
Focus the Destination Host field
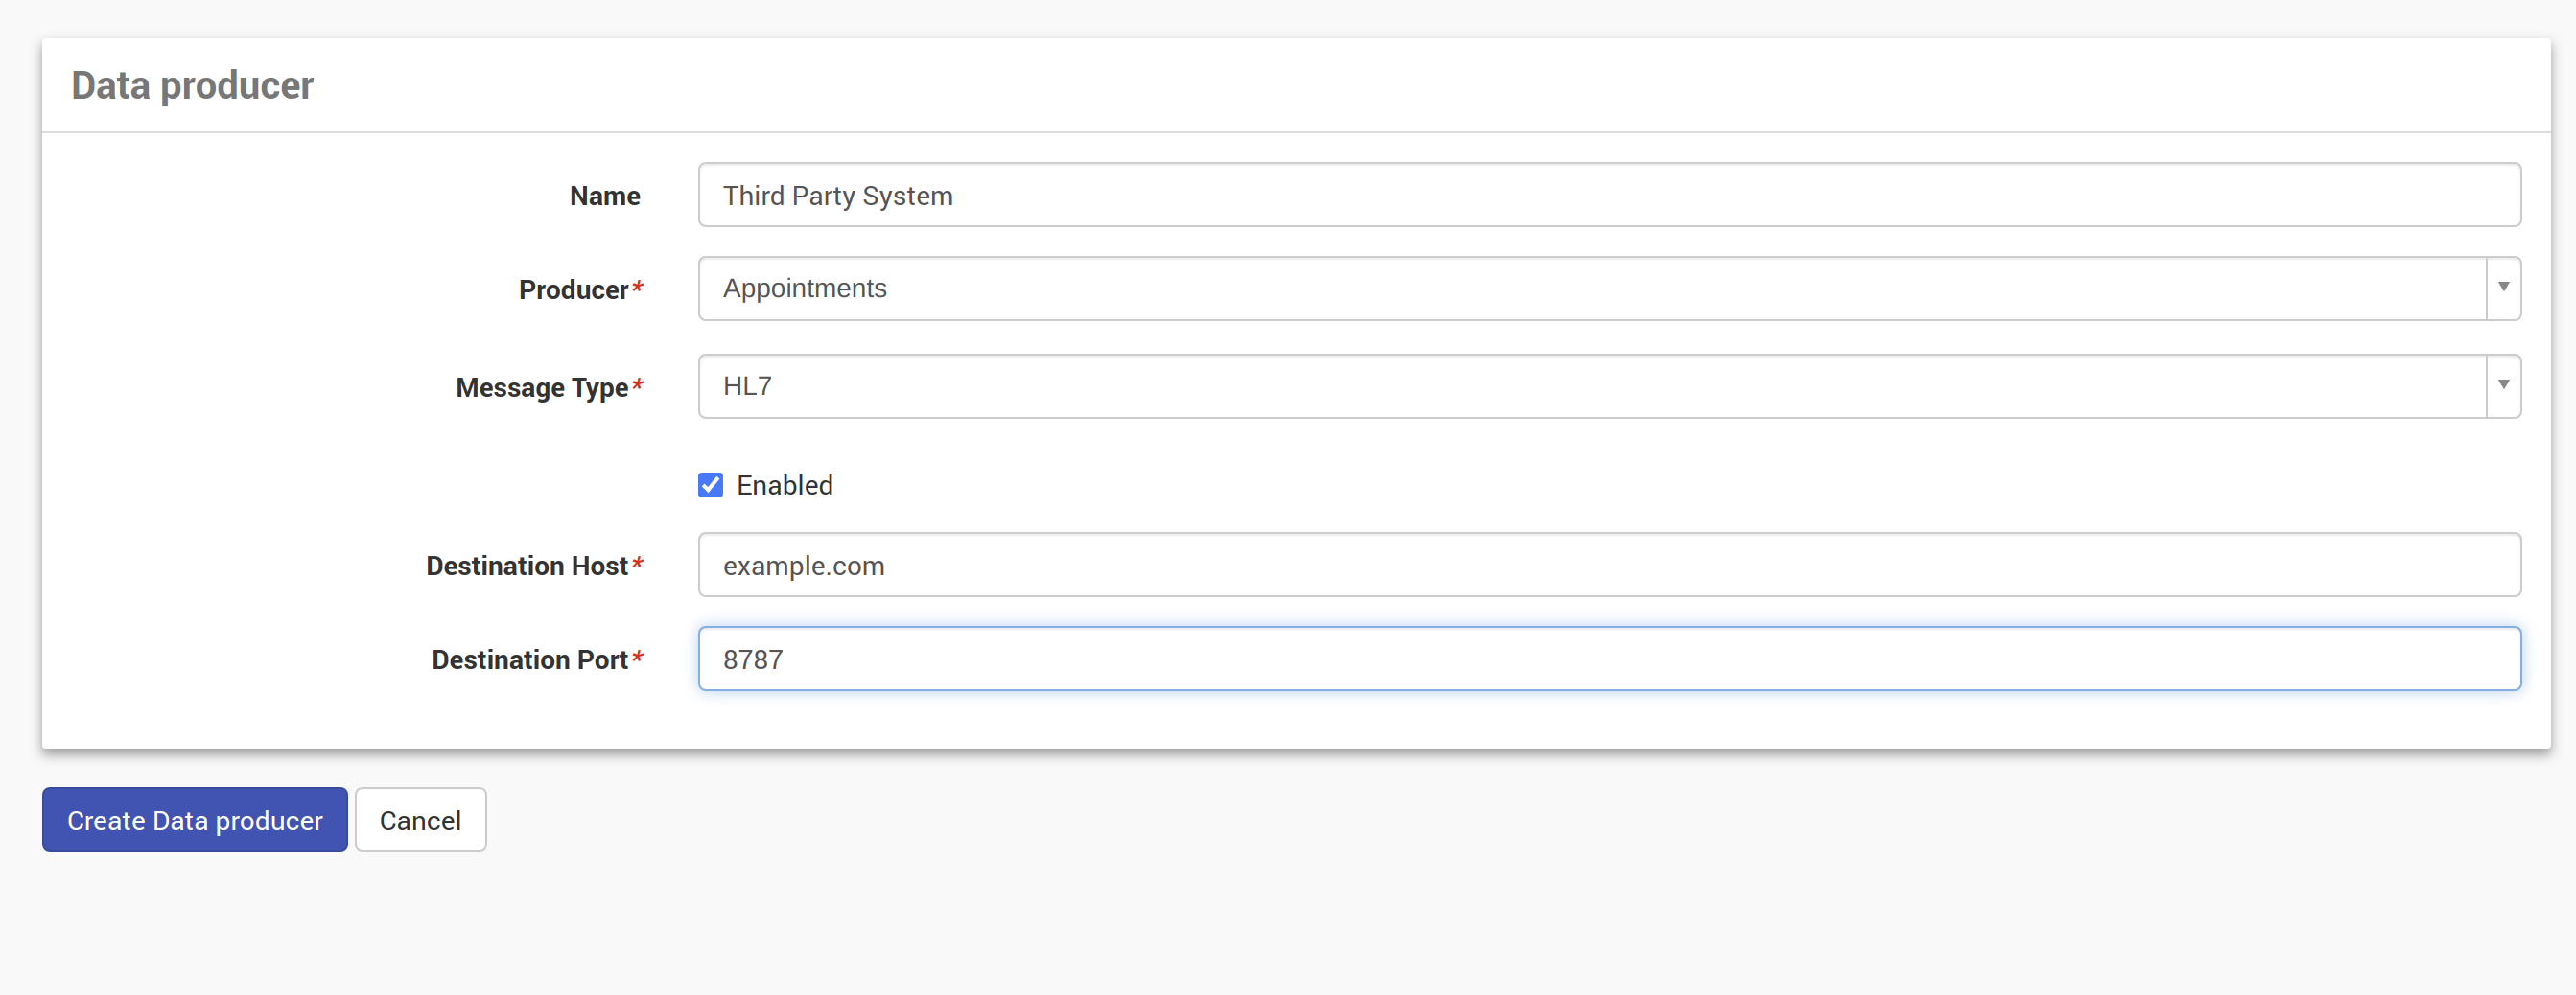click(x=1608, y=565)
